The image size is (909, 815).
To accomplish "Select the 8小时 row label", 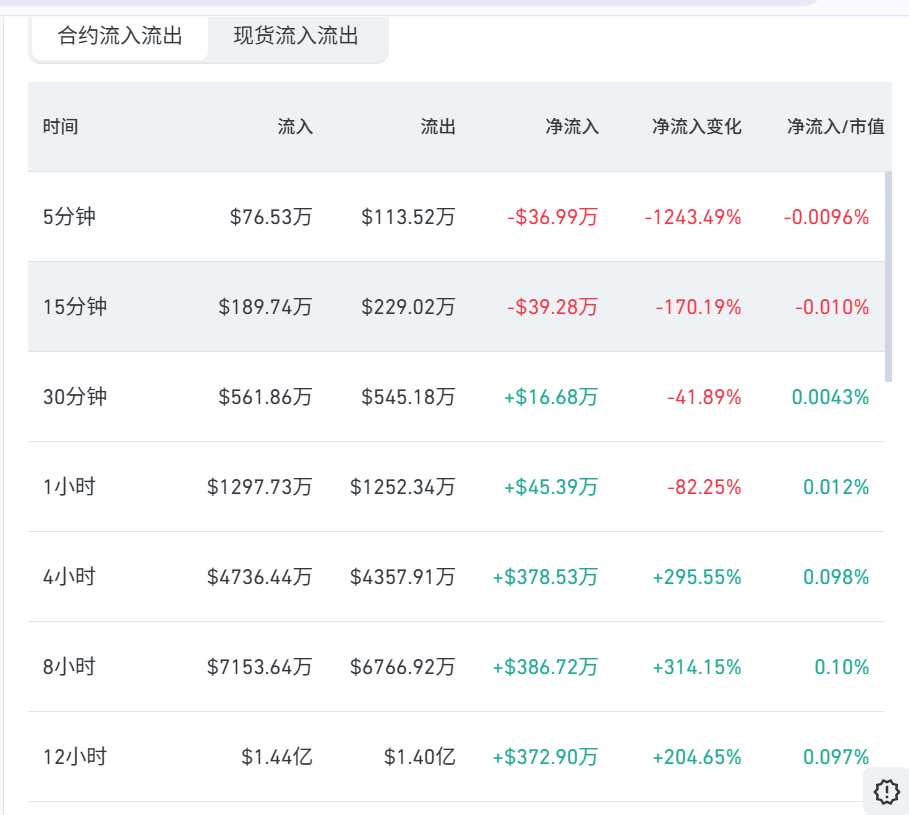I will click(69, 667).
